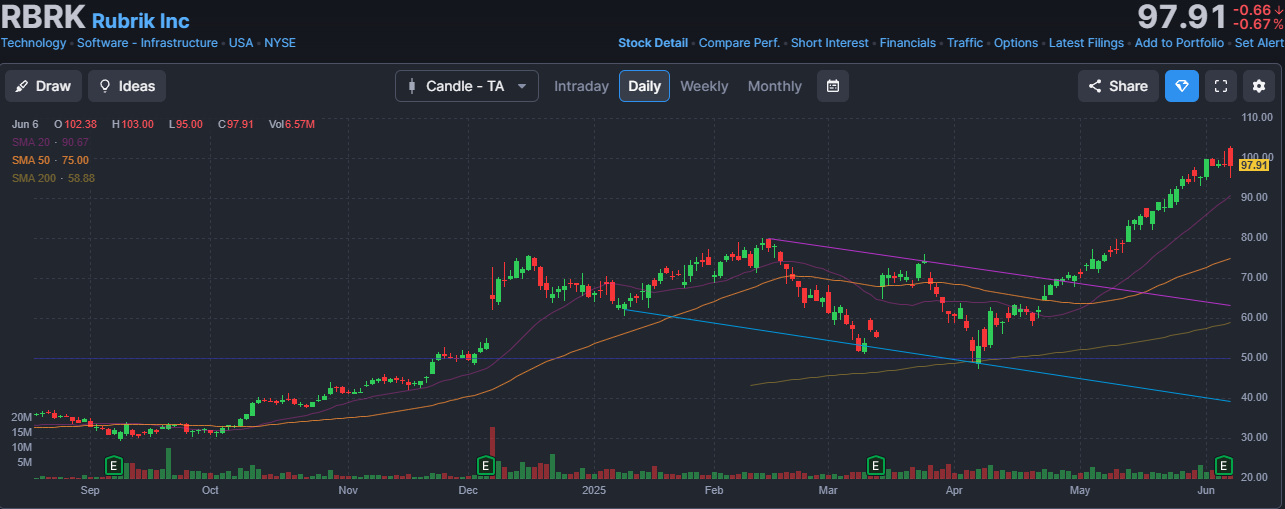
Task: Open the Draw tool
Action: 43,86
